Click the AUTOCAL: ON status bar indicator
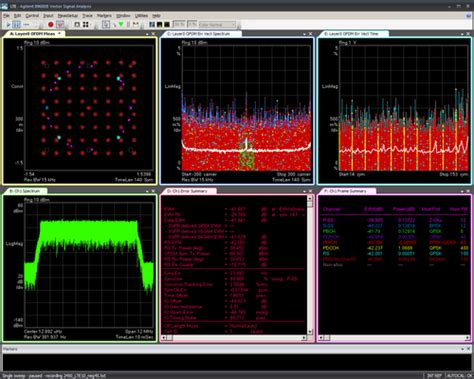The width and height of the screenshot is (474, 379). 460,376
